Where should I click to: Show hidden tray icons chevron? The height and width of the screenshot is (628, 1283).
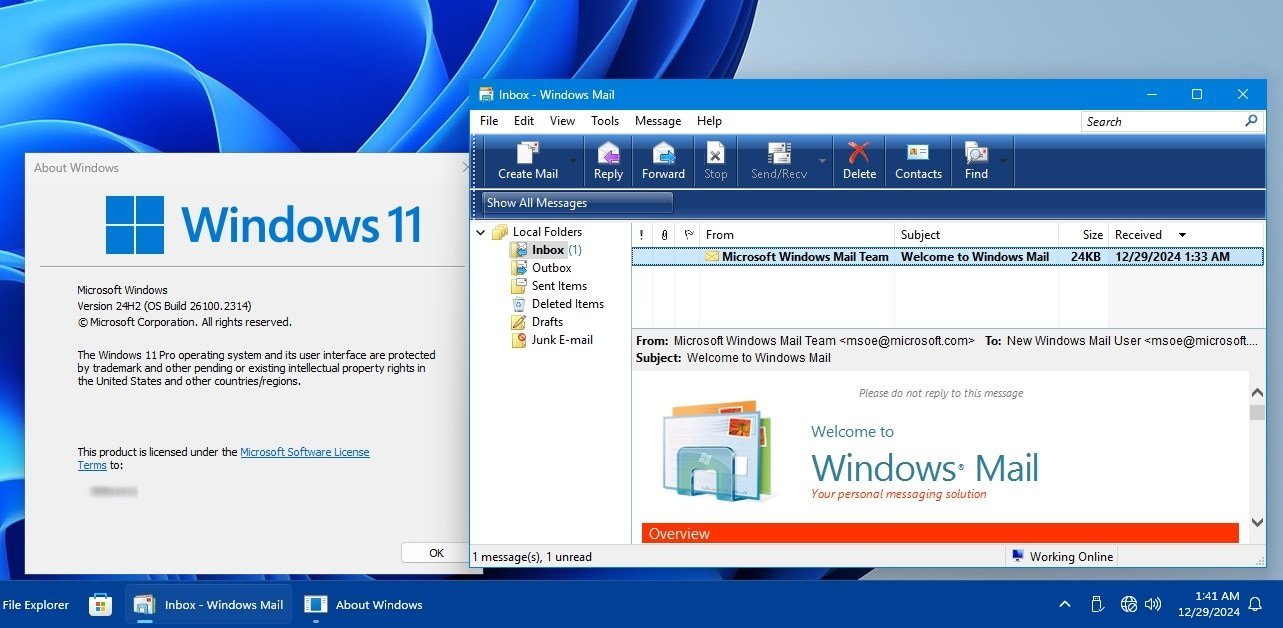click(1065, 604)
